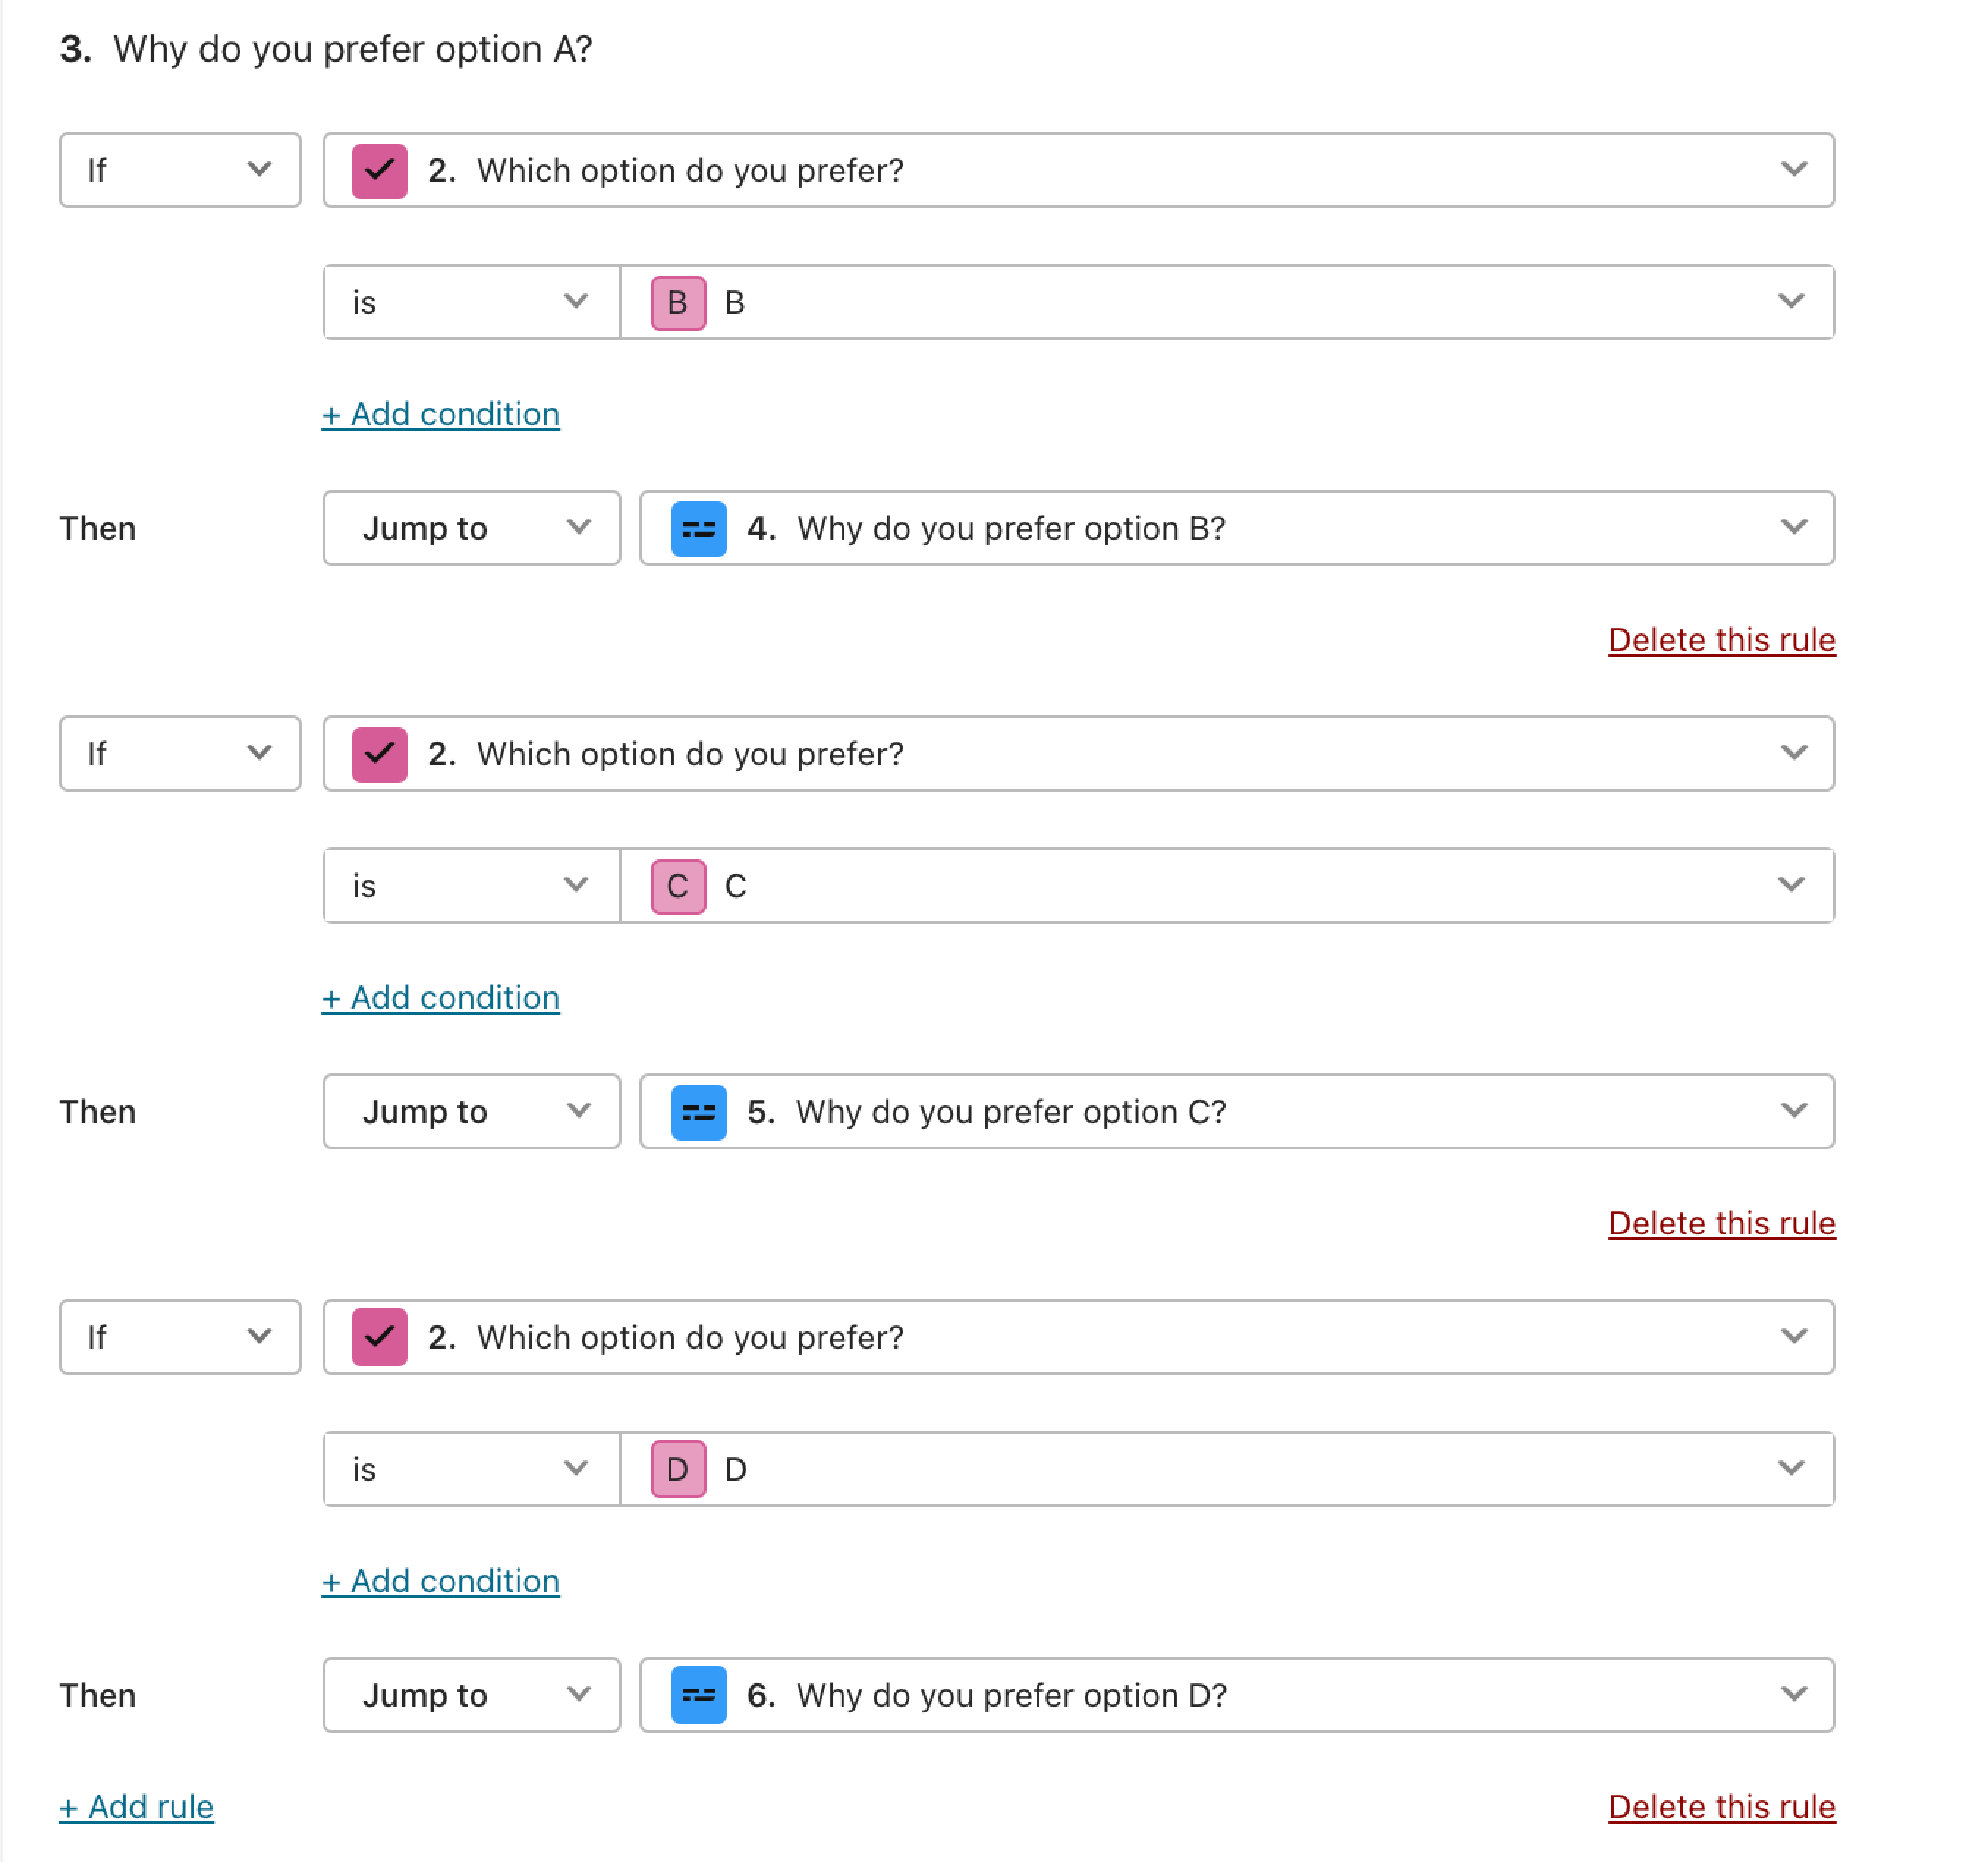Viewport: 1988px width, 1862px height.
Task: Click Add condition under the B rule
Action: point(440,414)
